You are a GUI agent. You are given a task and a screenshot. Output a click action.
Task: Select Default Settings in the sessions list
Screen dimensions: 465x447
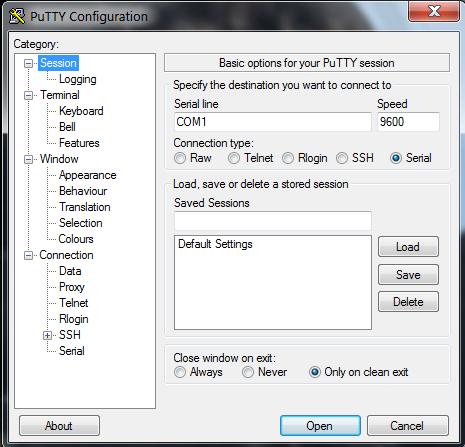pos(215,244)
